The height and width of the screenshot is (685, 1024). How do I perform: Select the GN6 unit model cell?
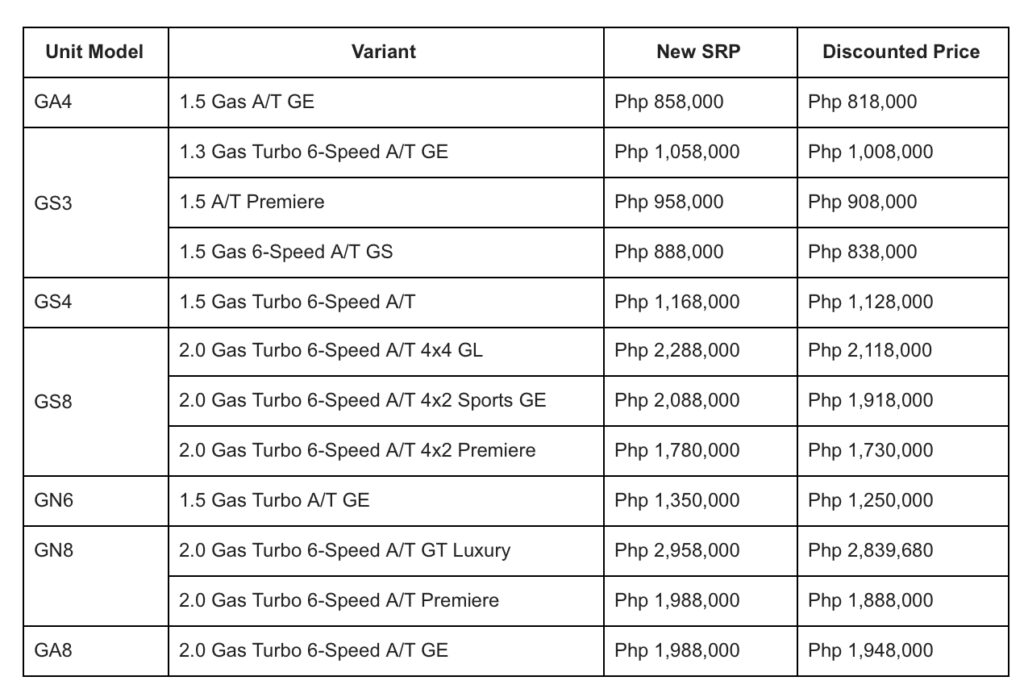(95, 501)
